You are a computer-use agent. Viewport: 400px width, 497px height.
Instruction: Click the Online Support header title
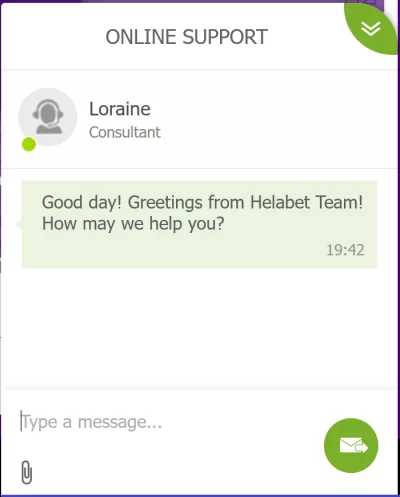click(x=187, y=37)
